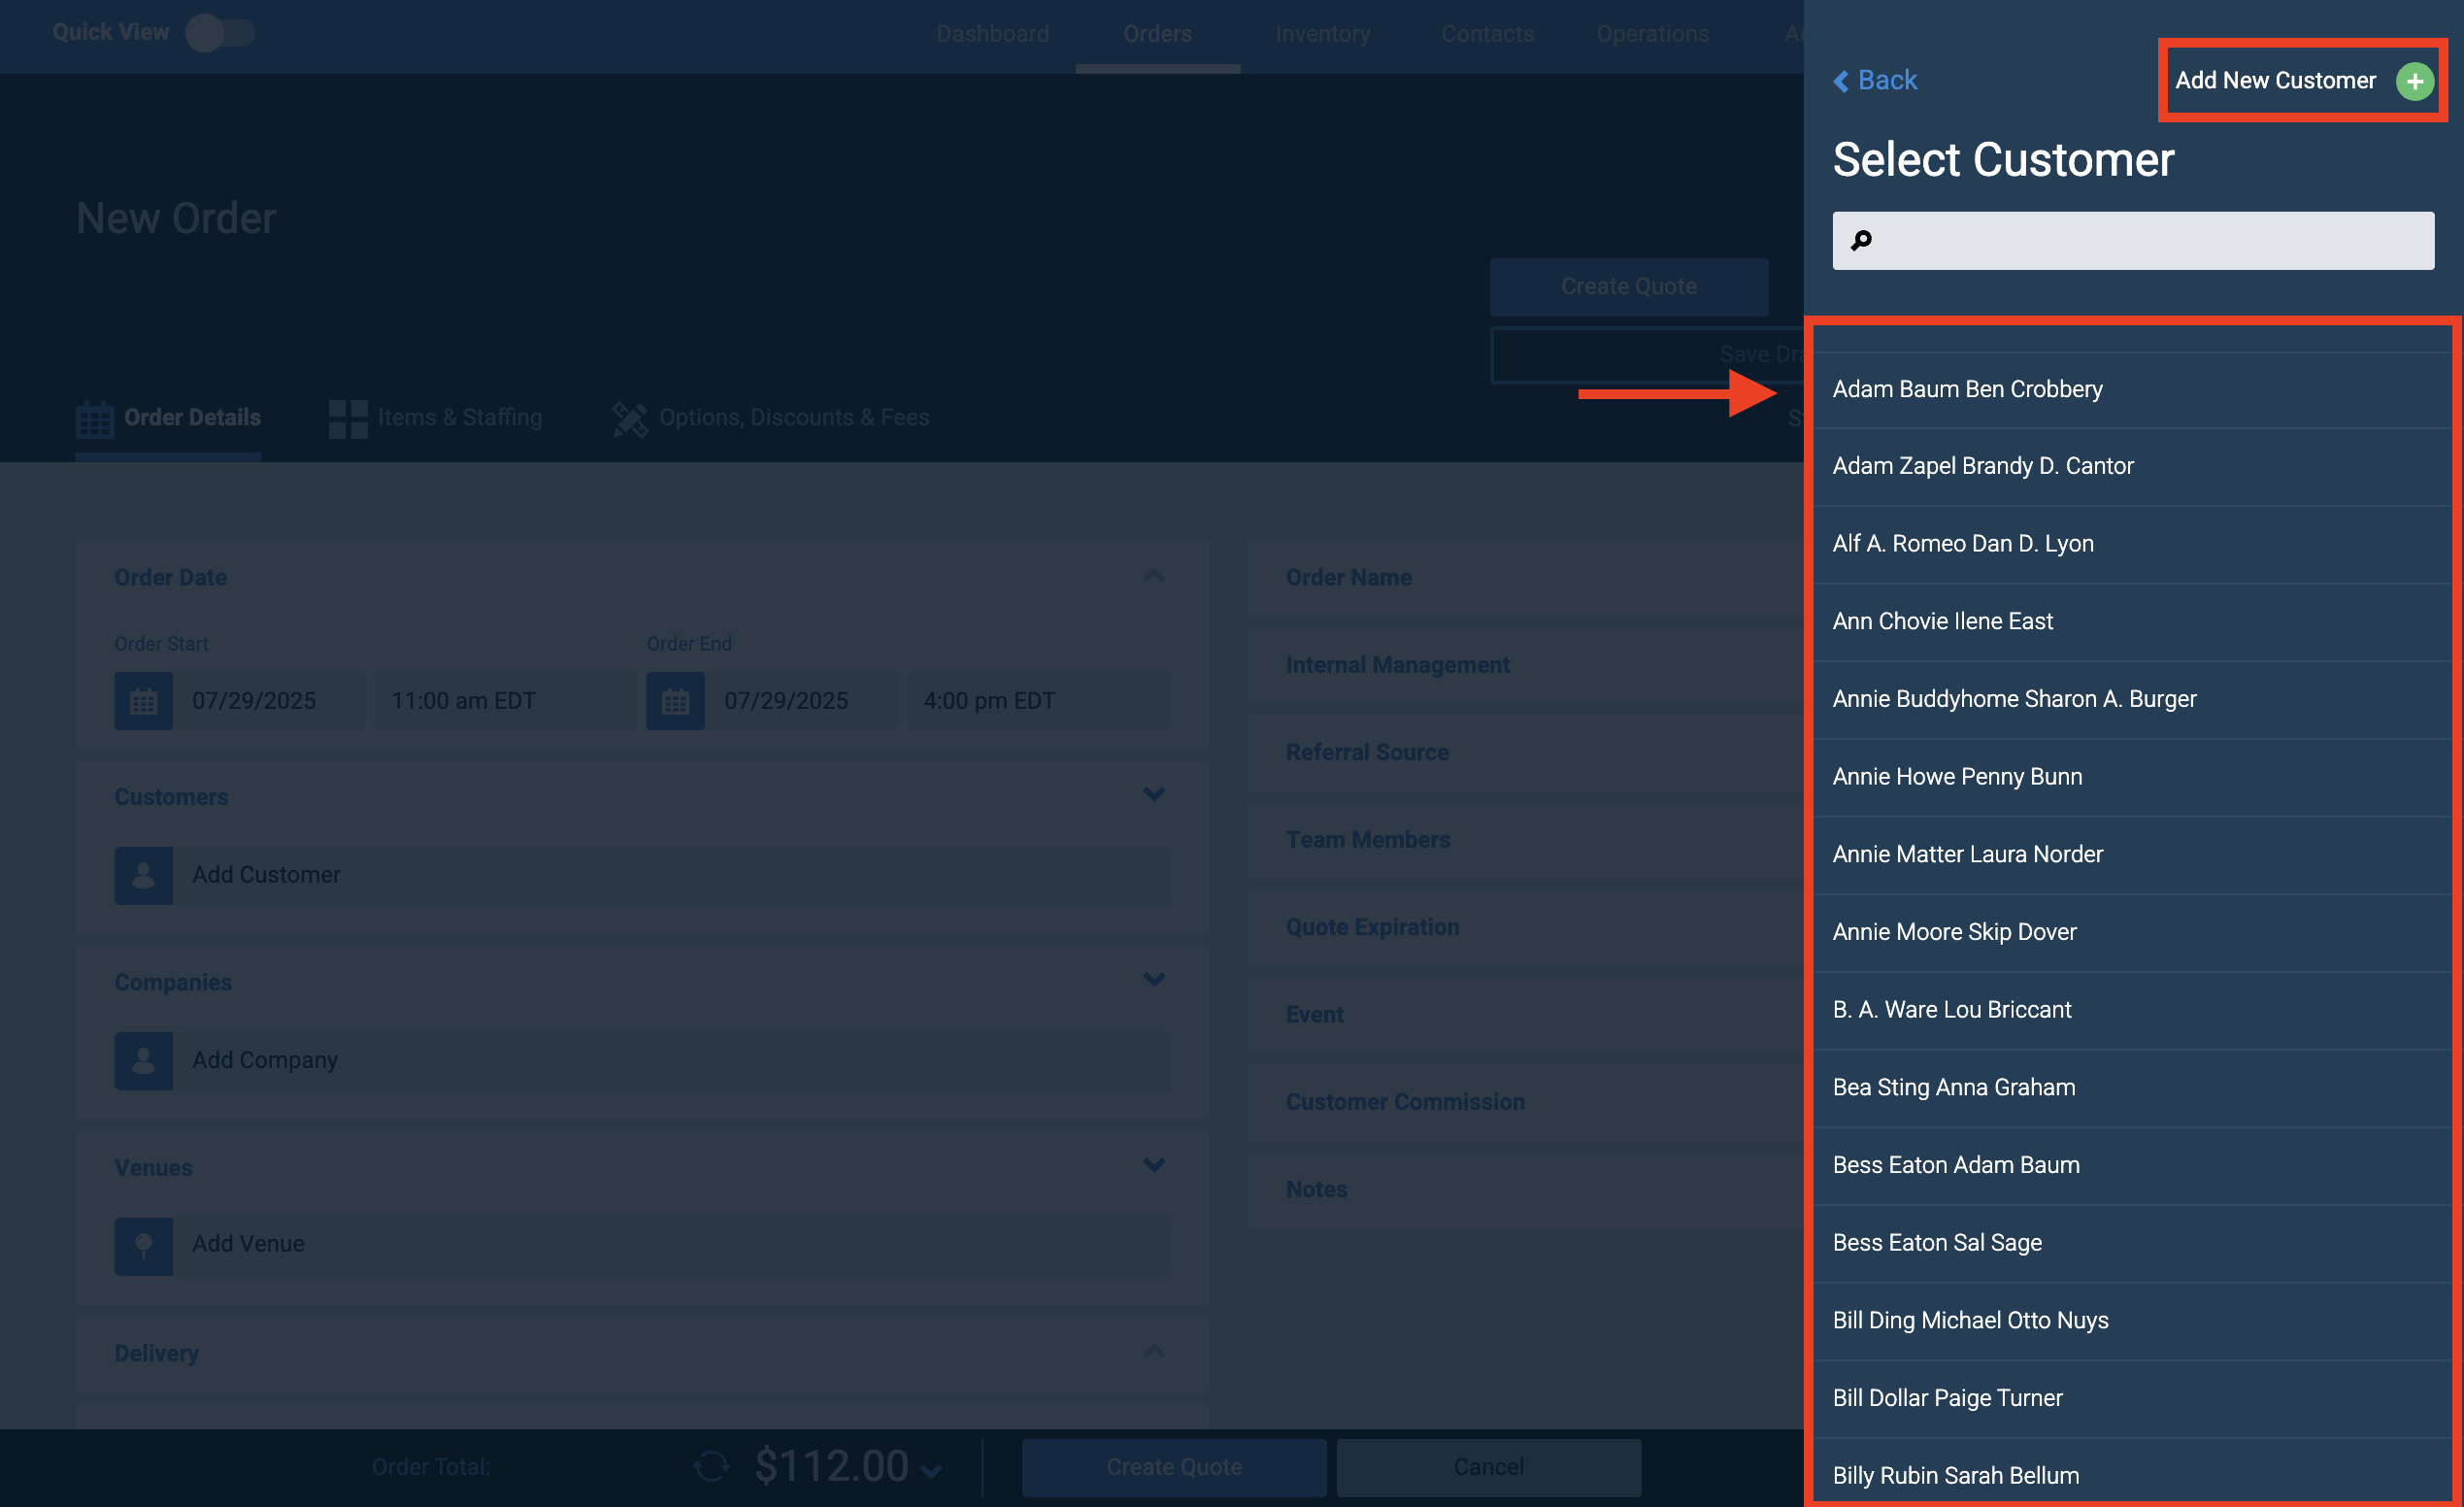Toggle the Quick View switch

[221, 33]
